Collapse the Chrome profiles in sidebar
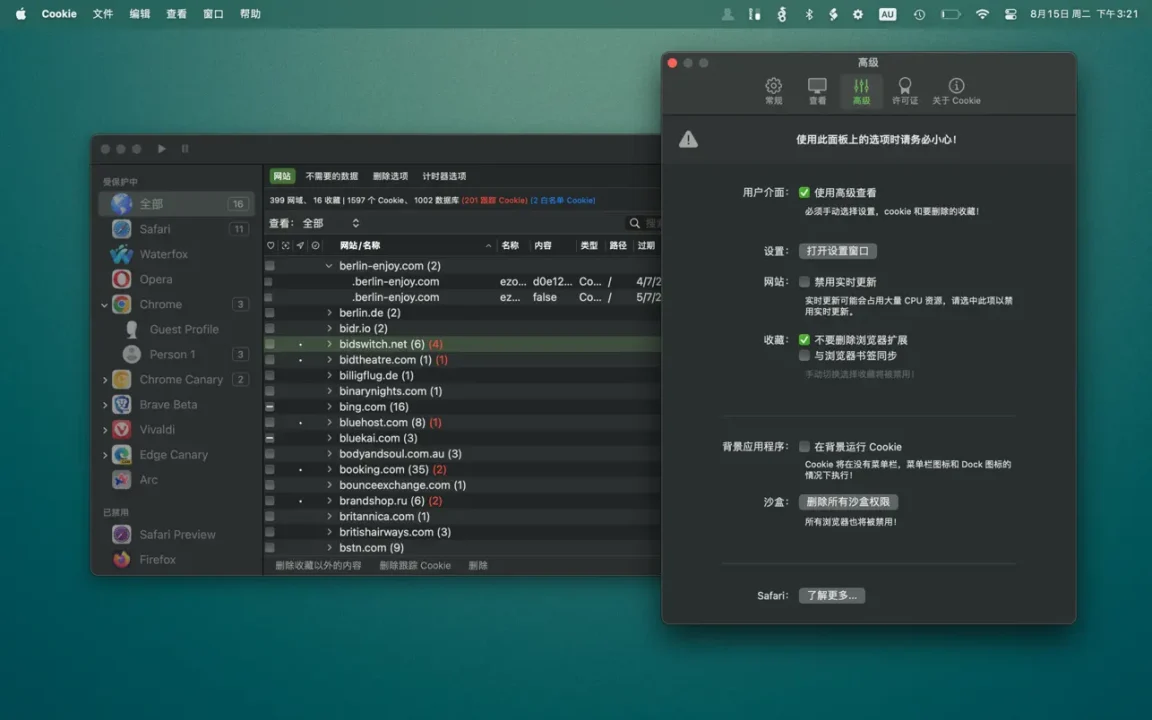The image size is (1152, 720). (x=104, y=304)
